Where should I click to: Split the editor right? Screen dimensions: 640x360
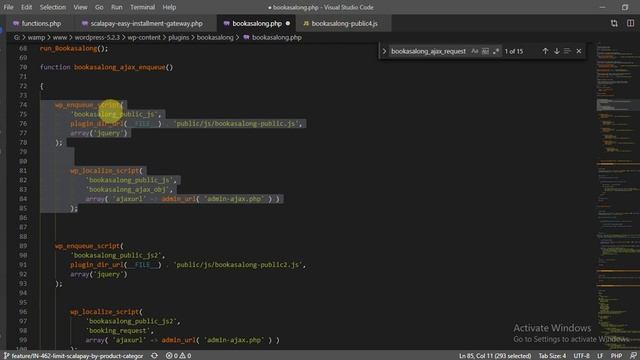tap(631, 24)
